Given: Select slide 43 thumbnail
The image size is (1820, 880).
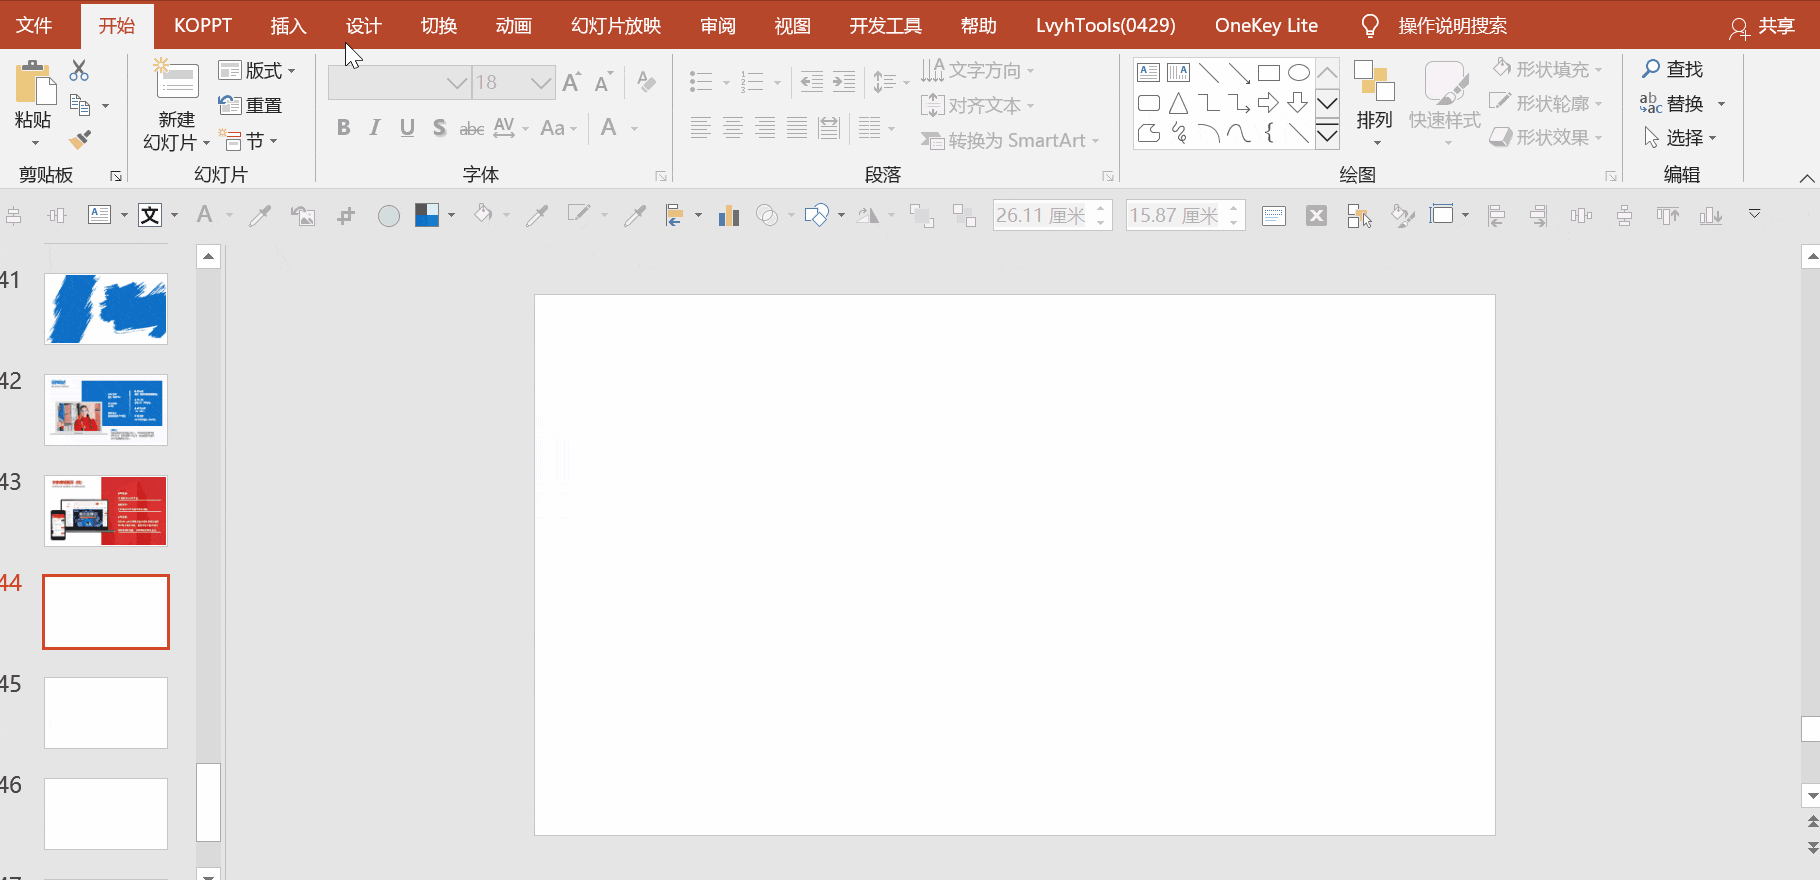Looking at the screenshot, I should click(x=106, y=511).
